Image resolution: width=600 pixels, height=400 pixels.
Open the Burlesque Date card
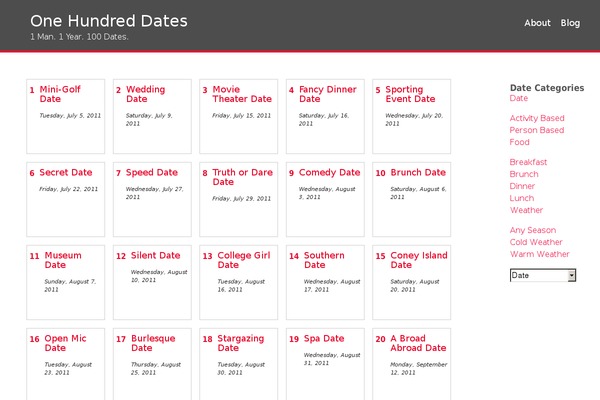coord(153,343)
